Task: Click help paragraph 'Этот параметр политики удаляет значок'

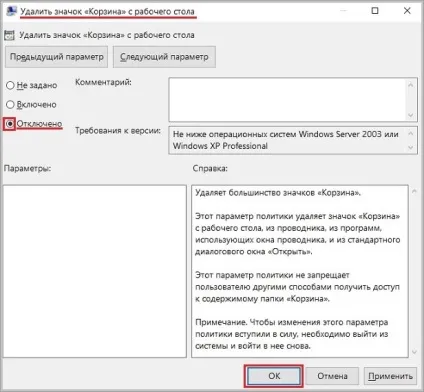Action: (x=298, y=234)
